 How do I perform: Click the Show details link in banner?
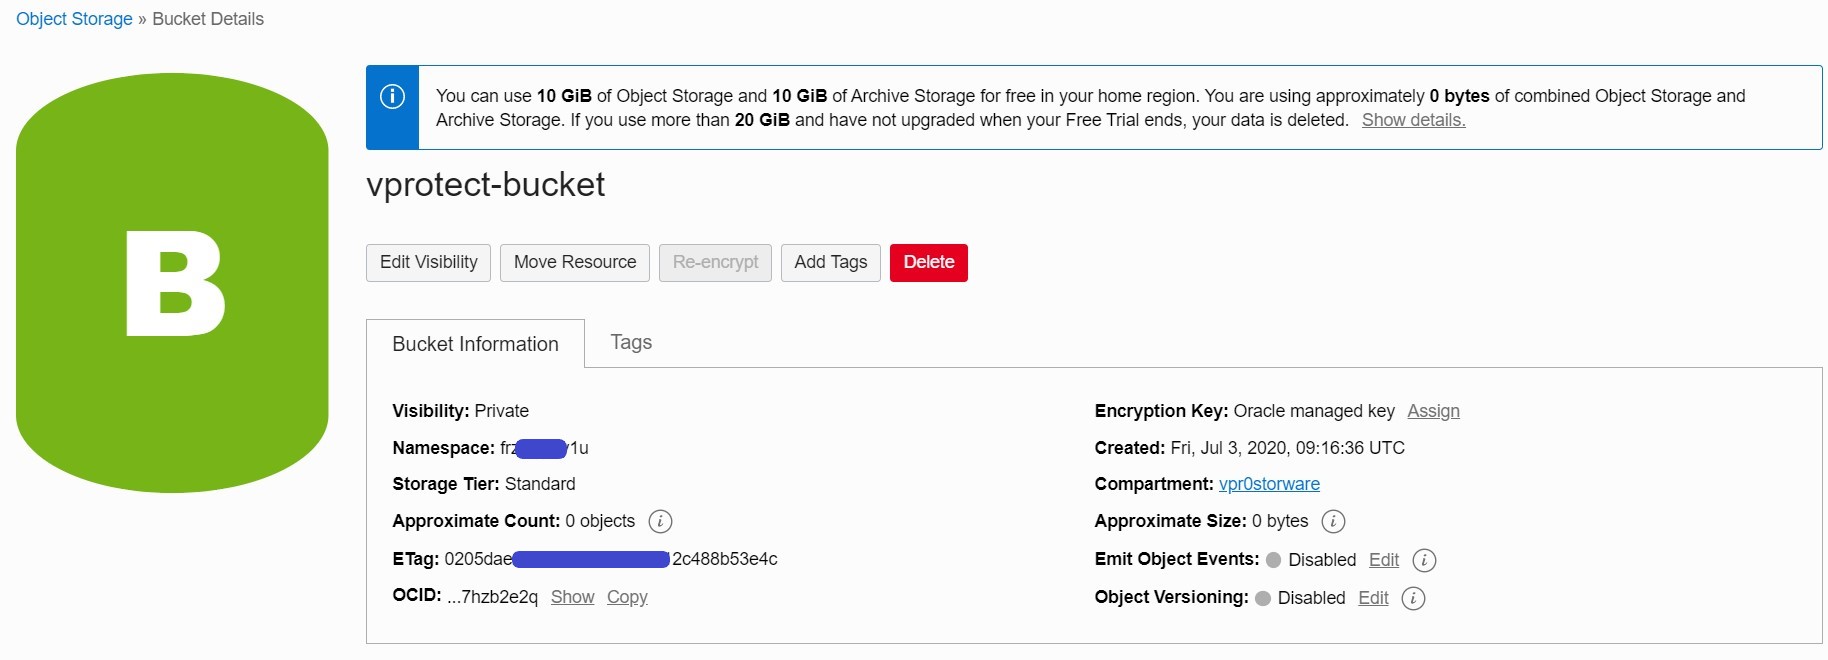pyautogui.click(x=1413, y=120)
